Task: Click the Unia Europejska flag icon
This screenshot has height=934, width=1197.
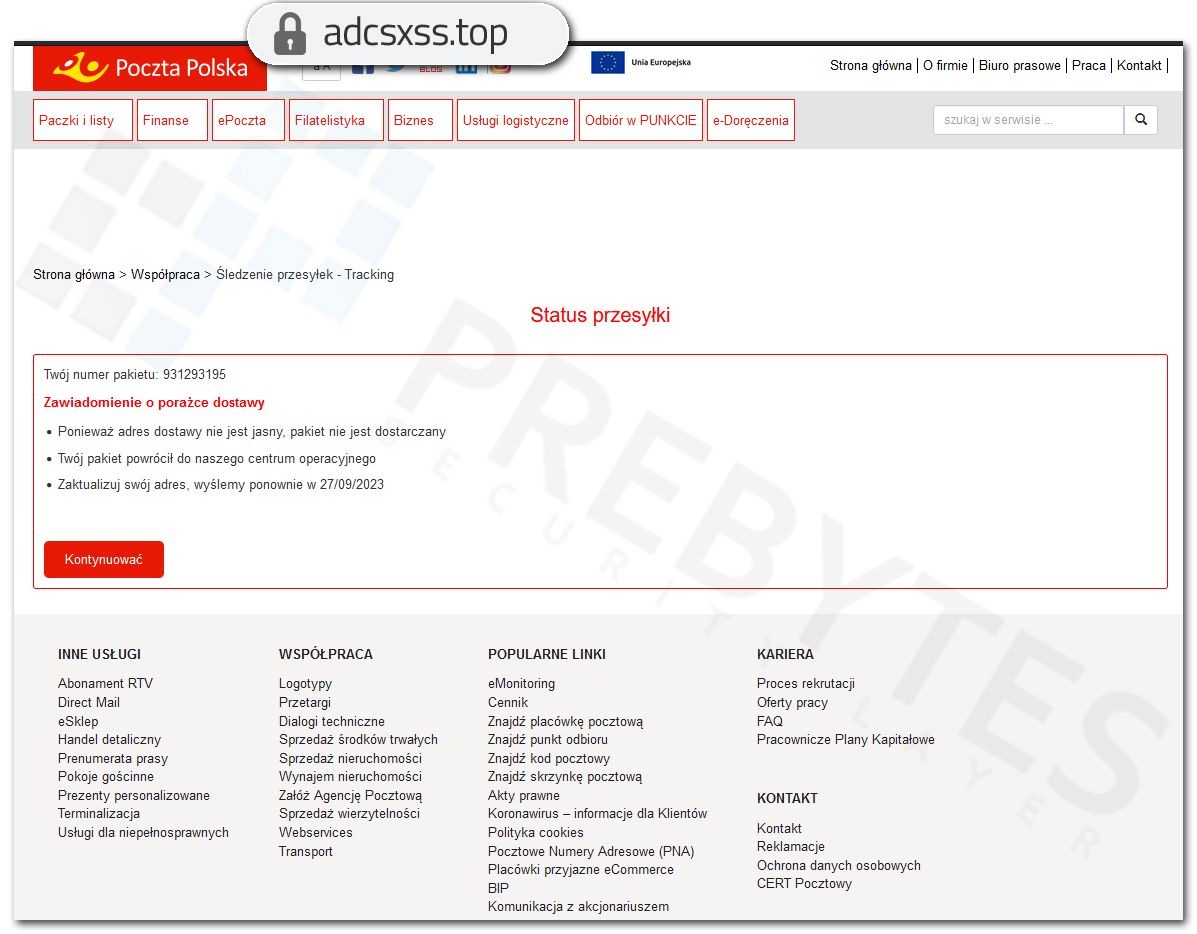Action: [x=608, y=63]
